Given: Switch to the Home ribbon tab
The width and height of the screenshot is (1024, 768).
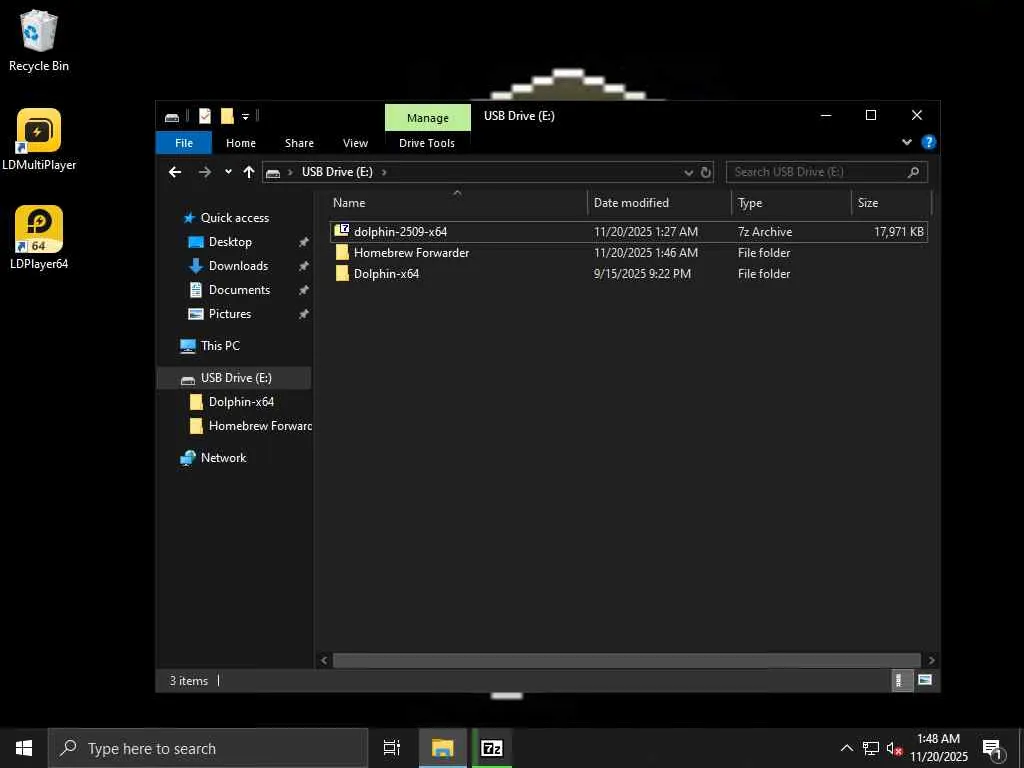Looking at the screenshot, I should (x=240, y=143).
